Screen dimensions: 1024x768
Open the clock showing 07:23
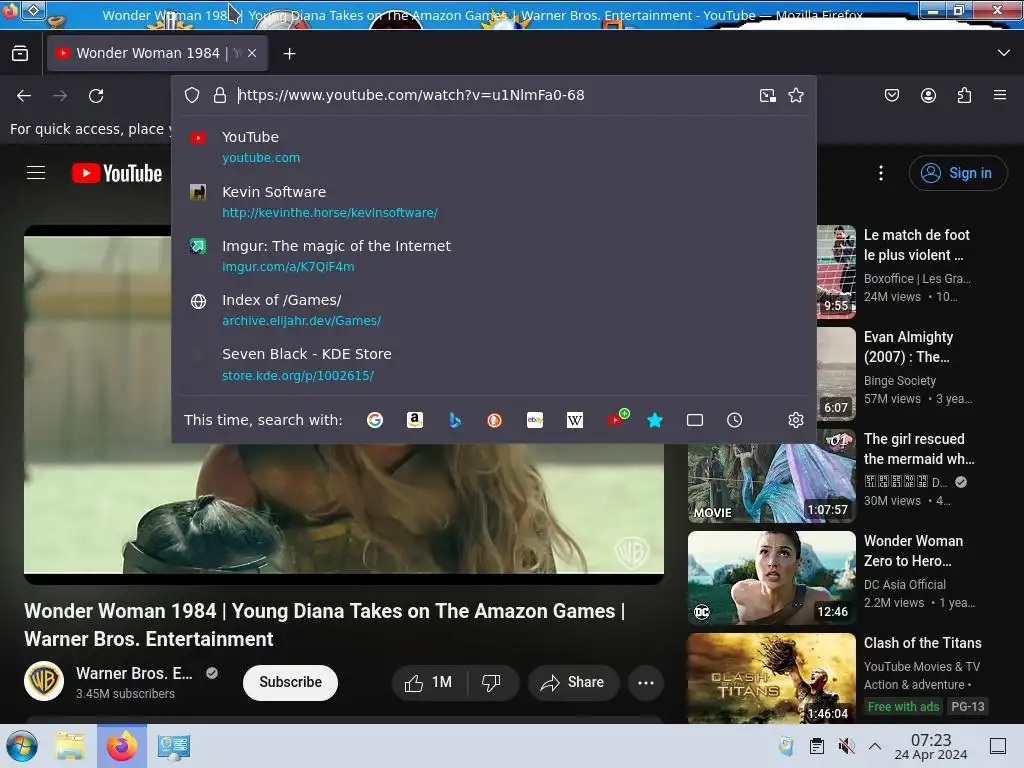click(931, 746)
